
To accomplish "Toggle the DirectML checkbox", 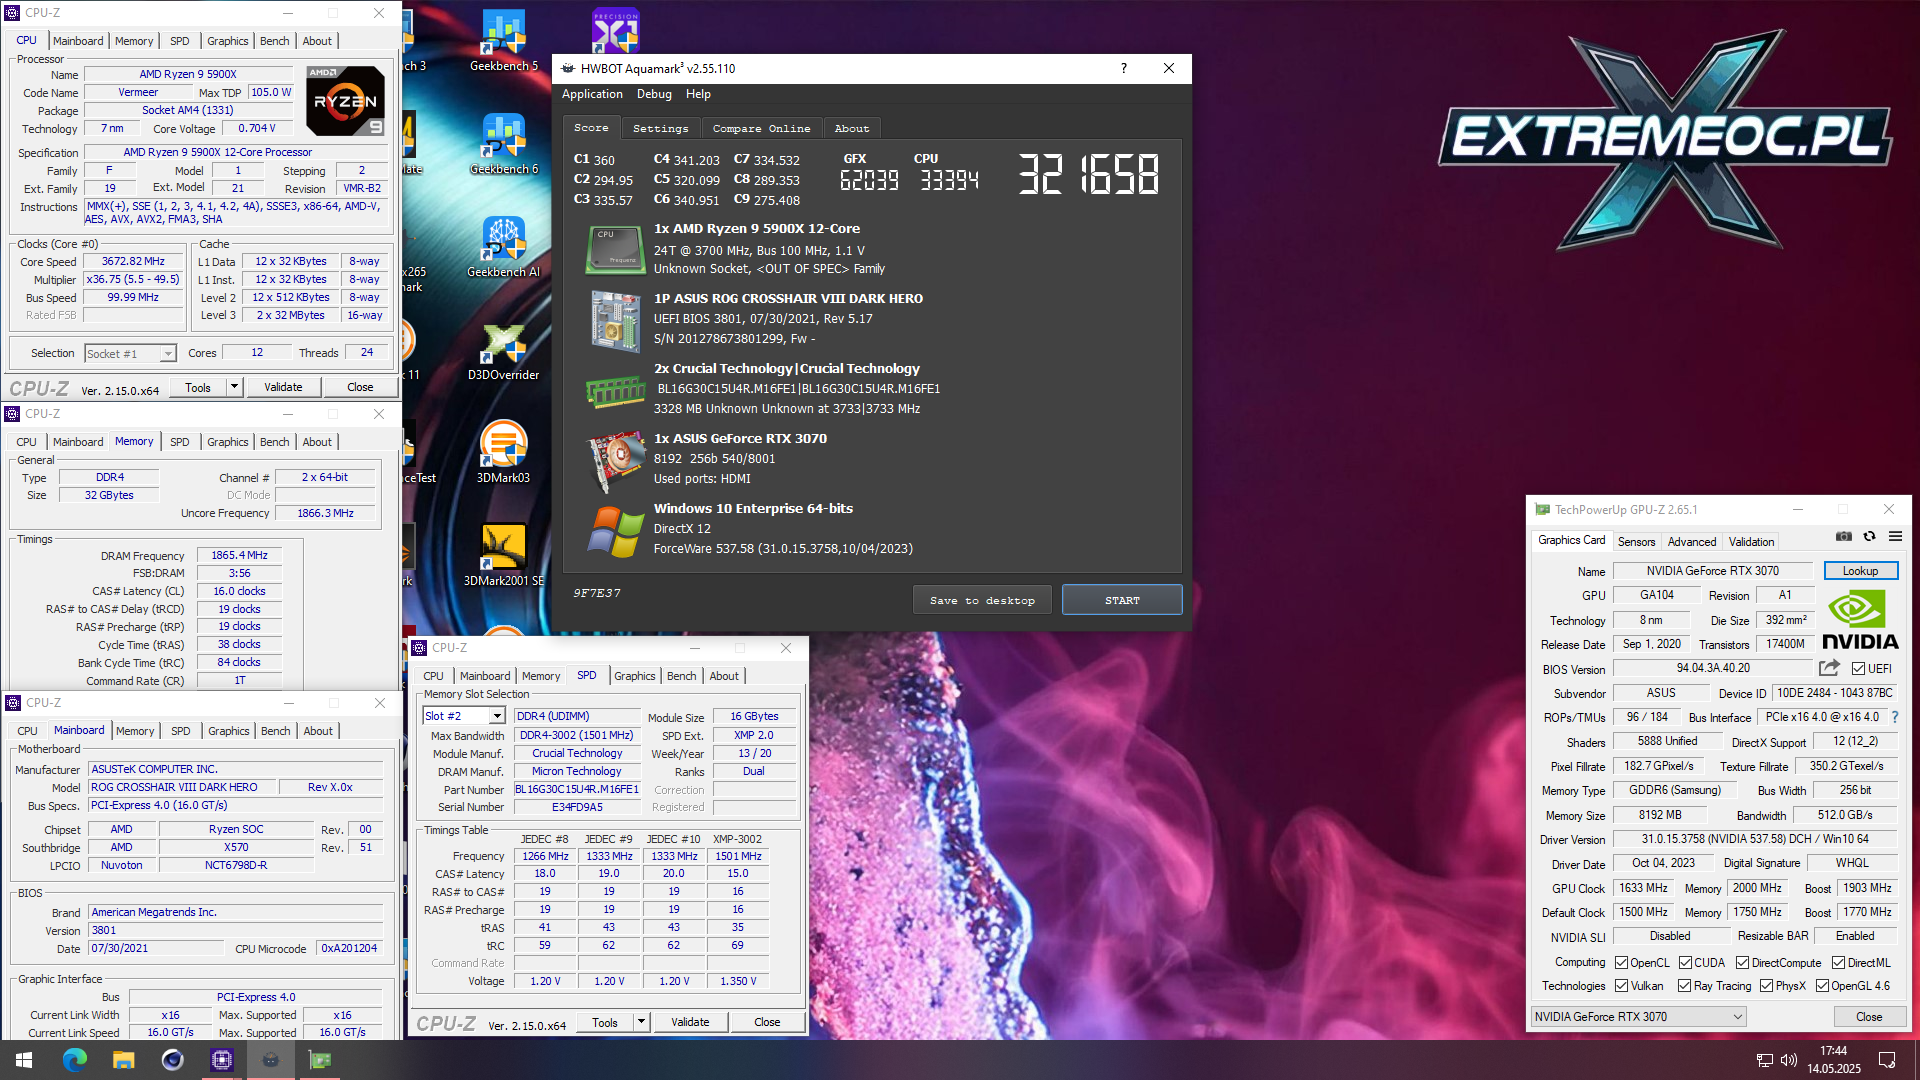I will pyautogui.click(x=1838, y=963).
